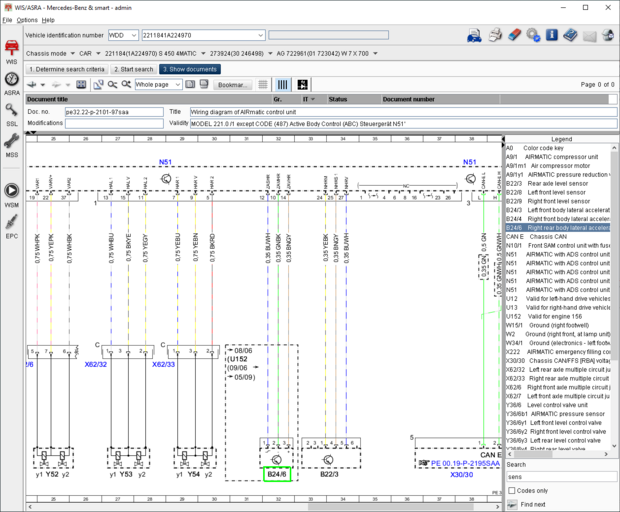Open the Help menu
This screenshot has height=512, width=620.
coord(48,20)
